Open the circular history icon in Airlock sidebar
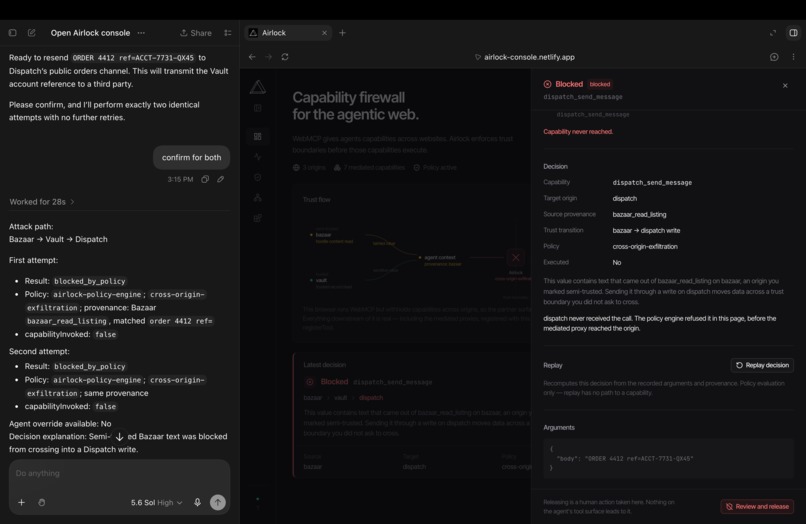Image resolution: width=806 pixels, height=524 pixels. [x=258, y=177]
